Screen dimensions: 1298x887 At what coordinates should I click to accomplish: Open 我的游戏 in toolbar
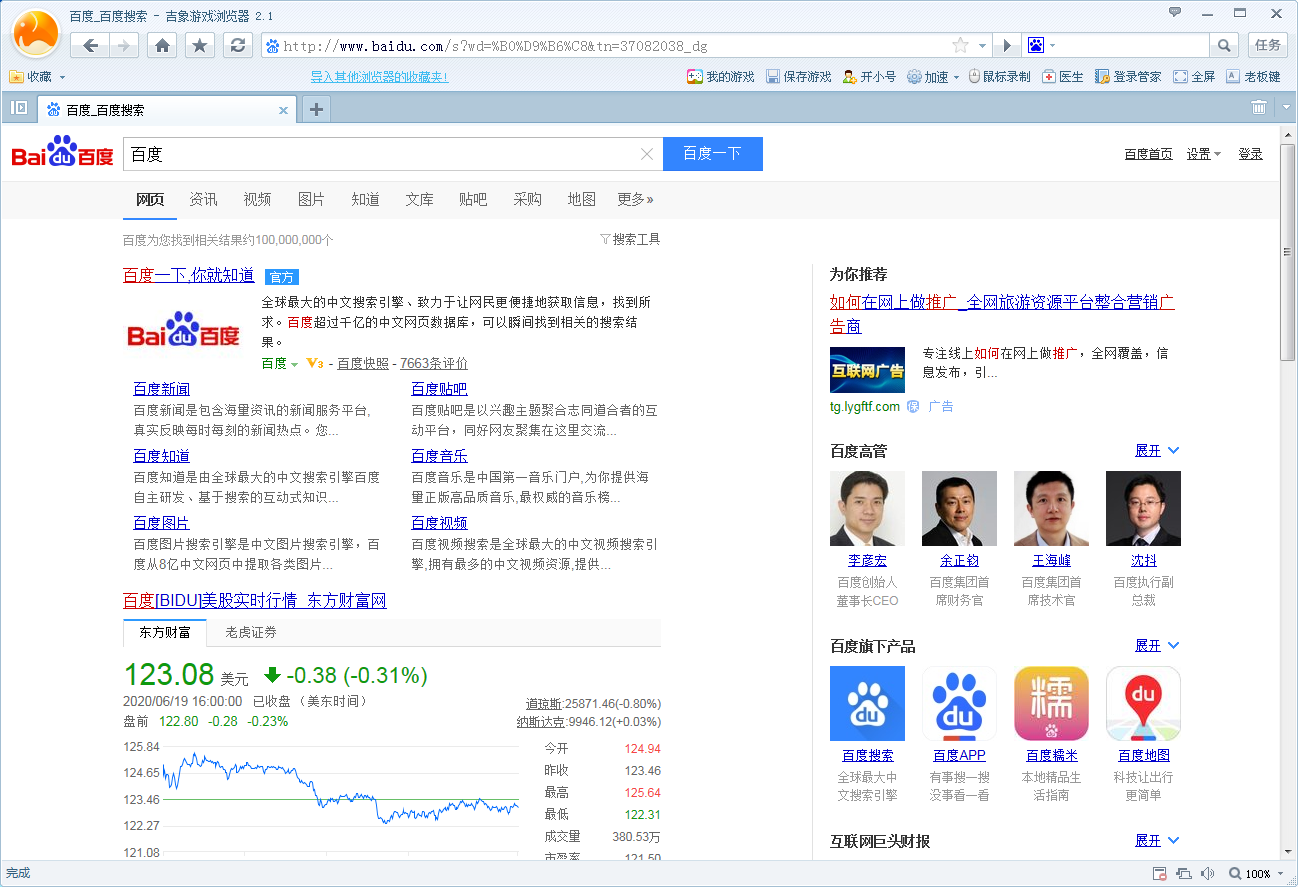[x=721, y=77]
